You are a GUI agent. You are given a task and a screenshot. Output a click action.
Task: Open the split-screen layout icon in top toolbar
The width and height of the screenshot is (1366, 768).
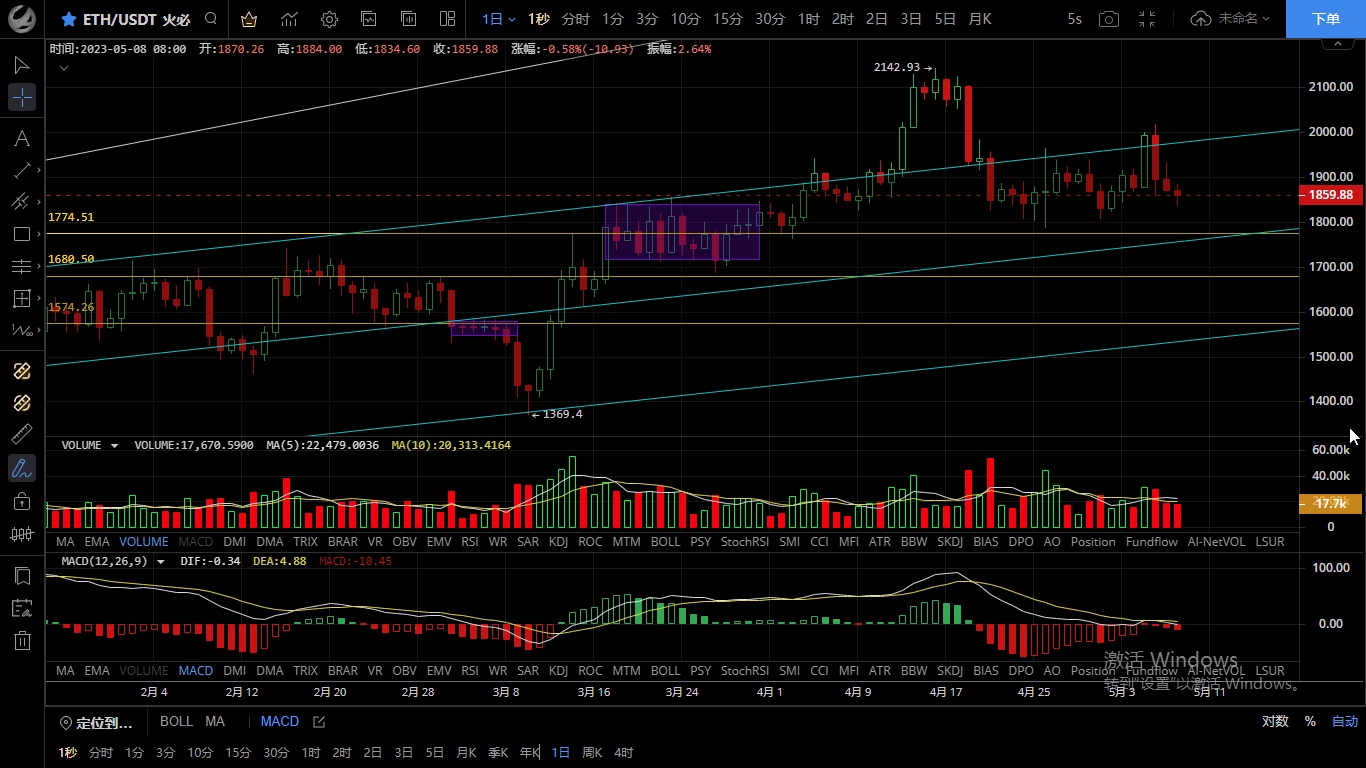[x=447, y=19]
